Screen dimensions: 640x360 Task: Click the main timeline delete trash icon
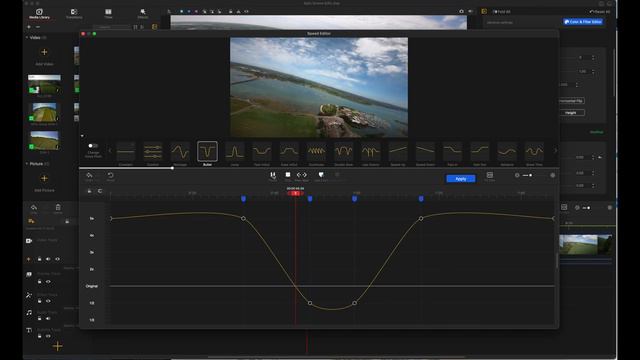tap(58, 208)
